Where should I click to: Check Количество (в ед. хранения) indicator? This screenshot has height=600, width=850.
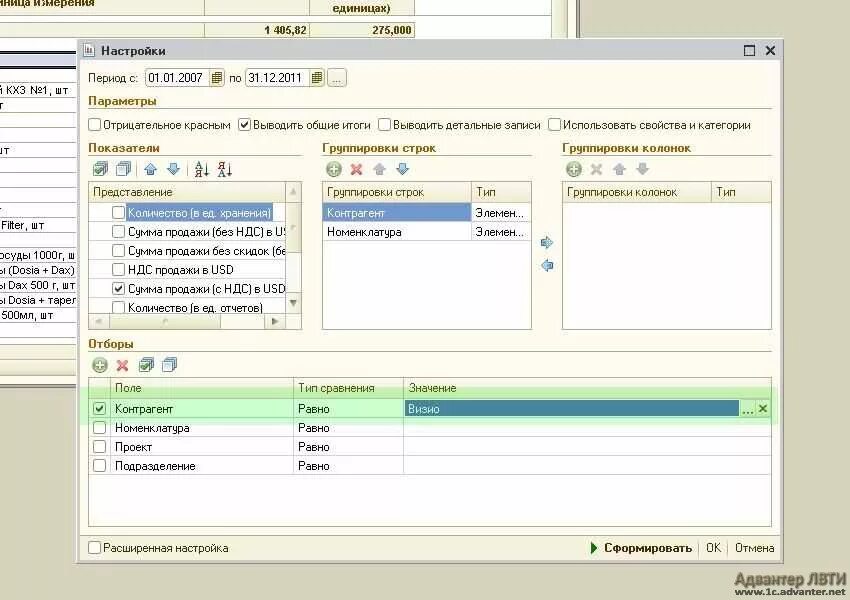click(x=118, y=212)
